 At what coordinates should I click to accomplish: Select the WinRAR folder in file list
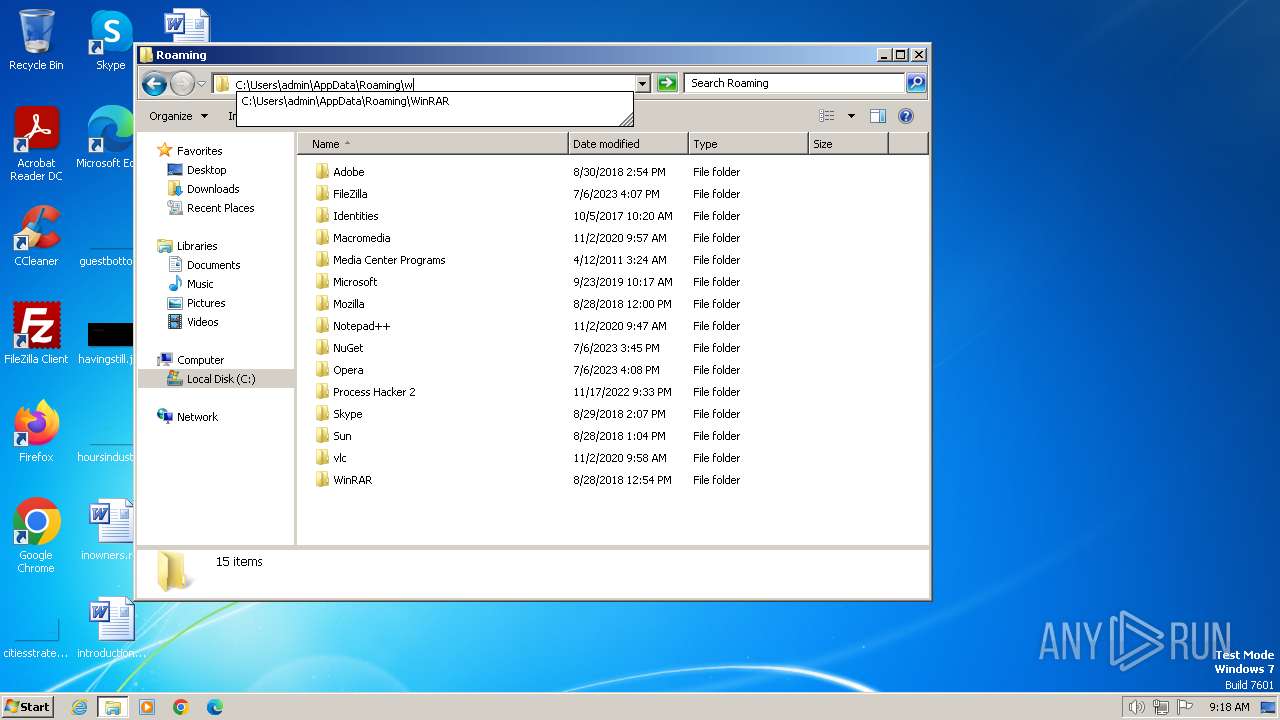pyautogui.click(x=352, y=480)
